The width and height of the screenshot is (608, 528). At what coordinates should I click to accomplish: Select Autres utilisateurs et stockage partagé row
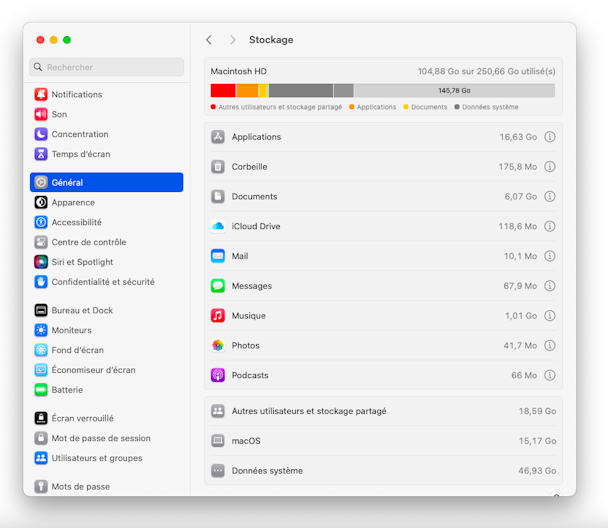(383, 411)
